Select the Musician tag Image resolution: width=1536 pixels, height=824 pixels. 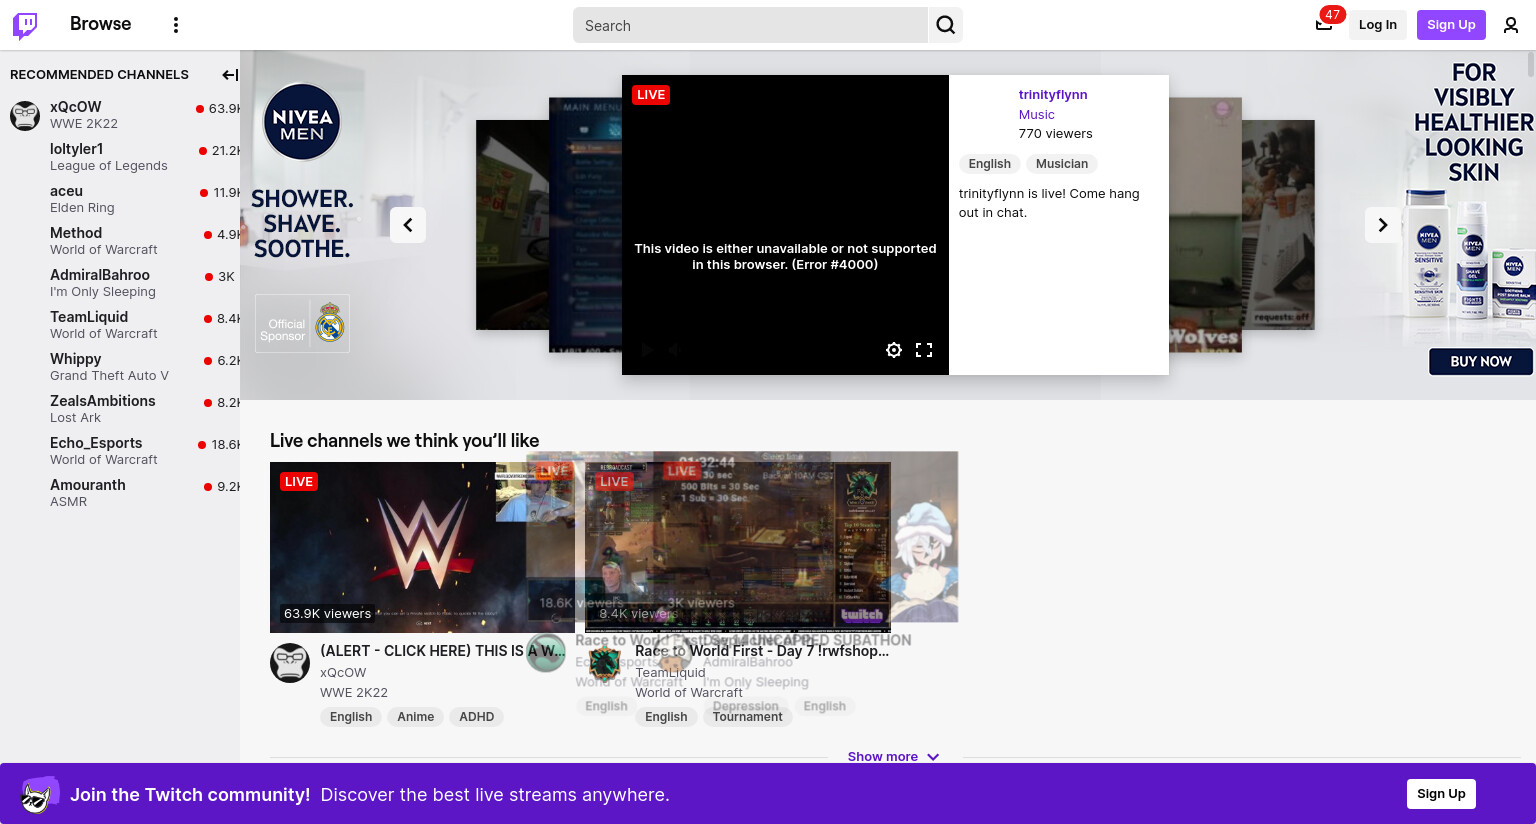[1062, 164]
